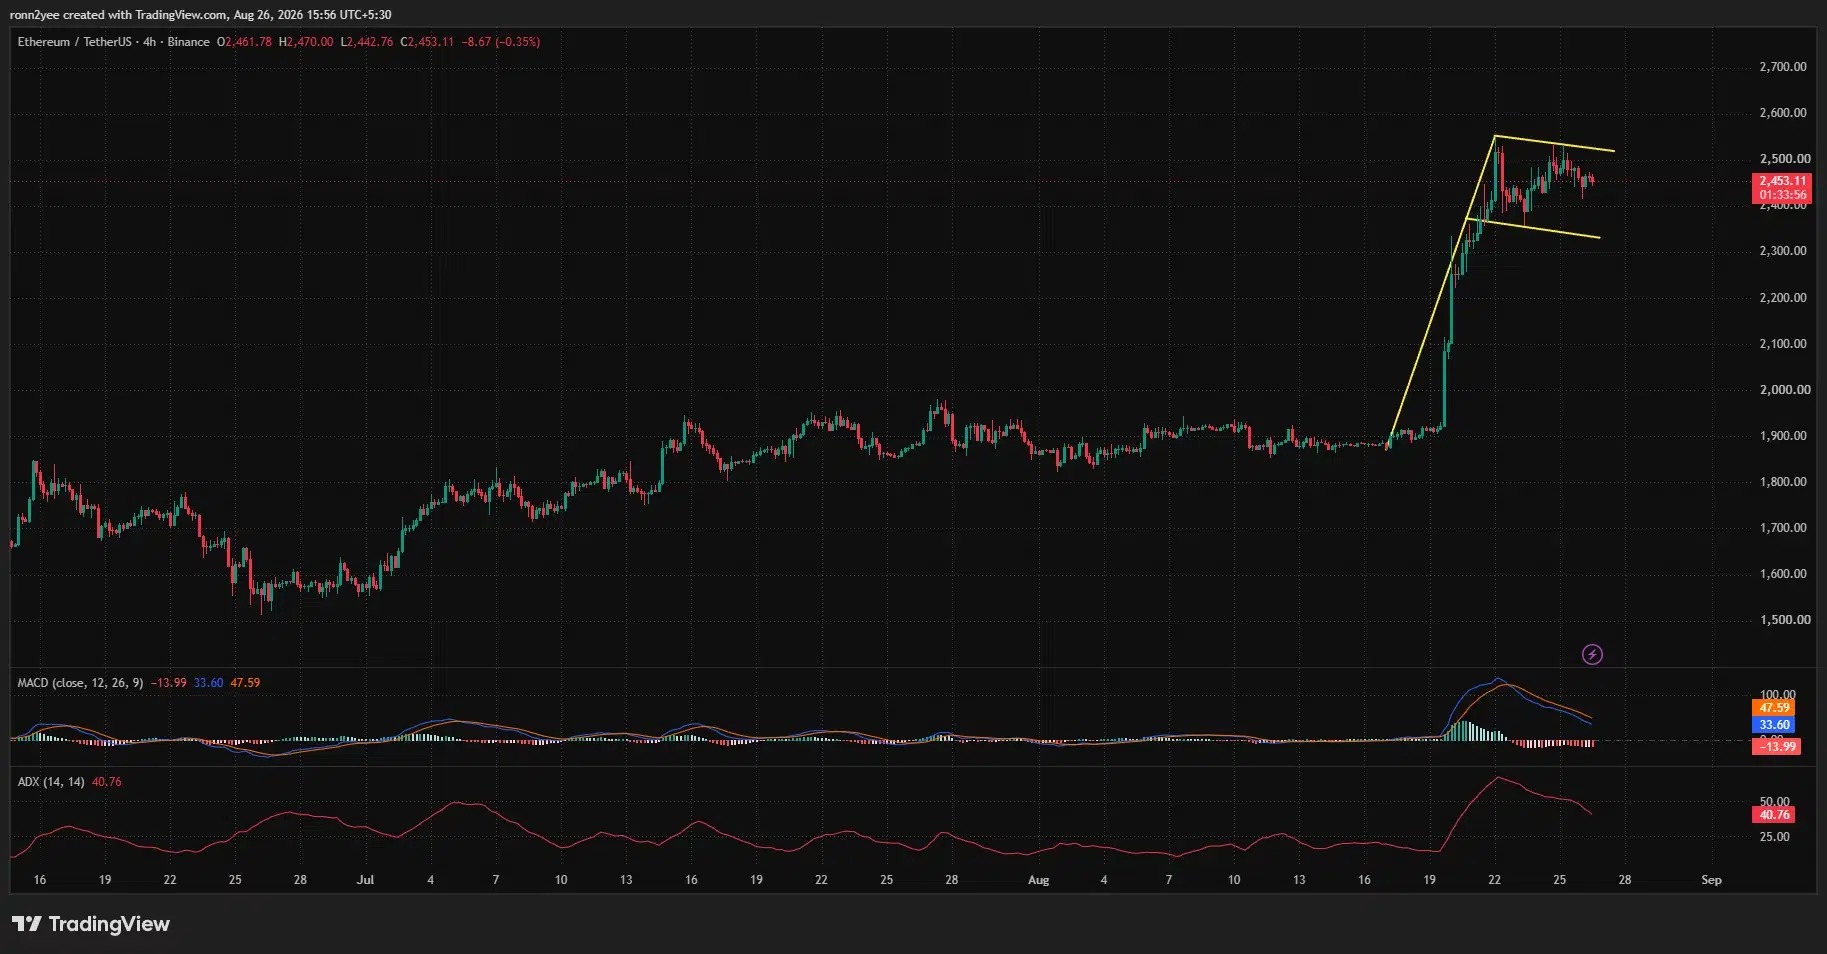Click the blue 33.60 label on MACD axis
Screen dimensions: 1827x954
pyautogui.click(x=1774, y=725)
